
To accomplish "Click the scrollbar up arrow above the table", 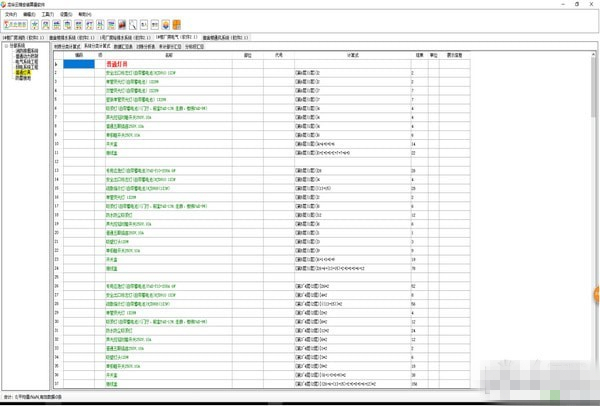I will [593, 55].
